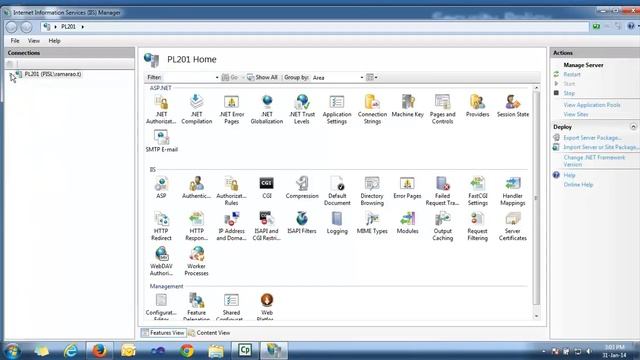This screenshot has height=360, width=640.
Task: Open Logging feature
Action: coord(337,223)
